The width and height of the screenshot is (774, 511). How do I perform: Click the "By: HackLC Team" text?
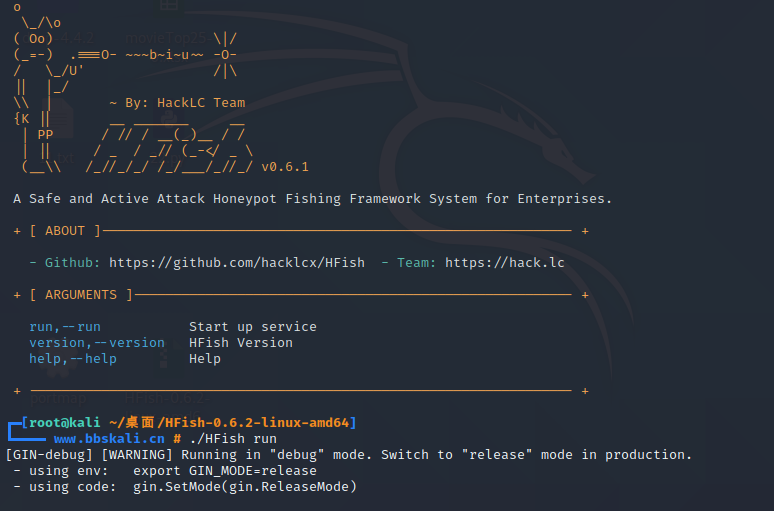tap(185, 103)
